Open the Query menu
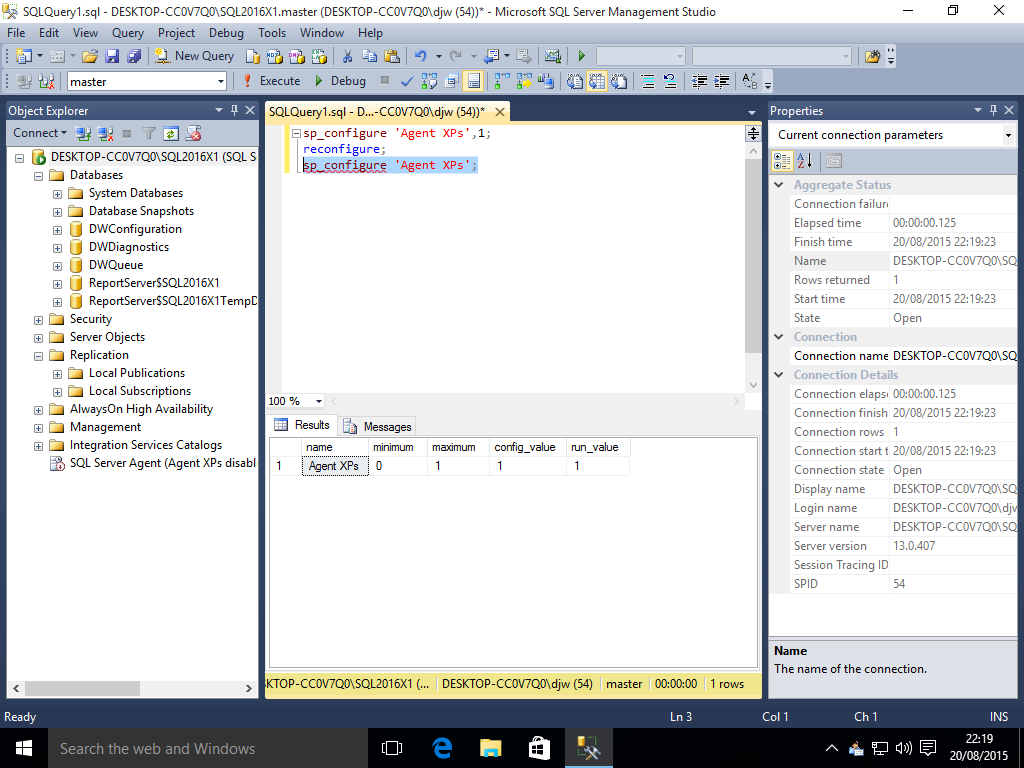Screen dimensions: 1024x768 (128, 33)
